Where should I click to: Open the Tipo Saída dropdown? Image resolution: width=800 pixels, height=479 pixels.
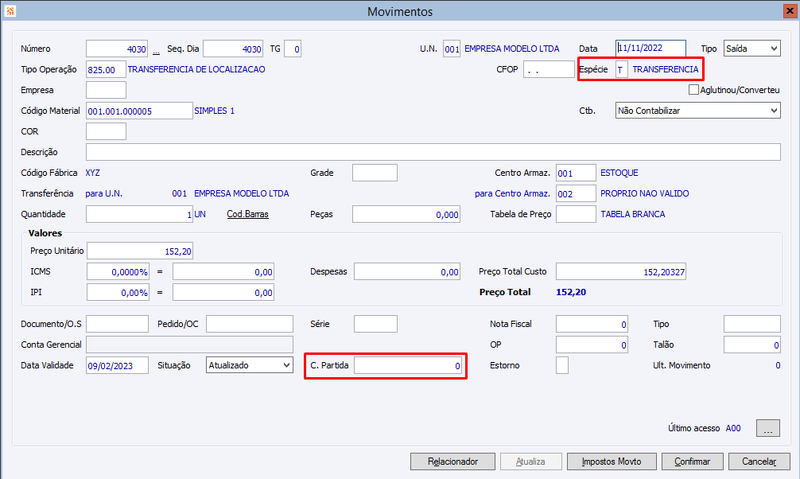[x=752, y=48]
